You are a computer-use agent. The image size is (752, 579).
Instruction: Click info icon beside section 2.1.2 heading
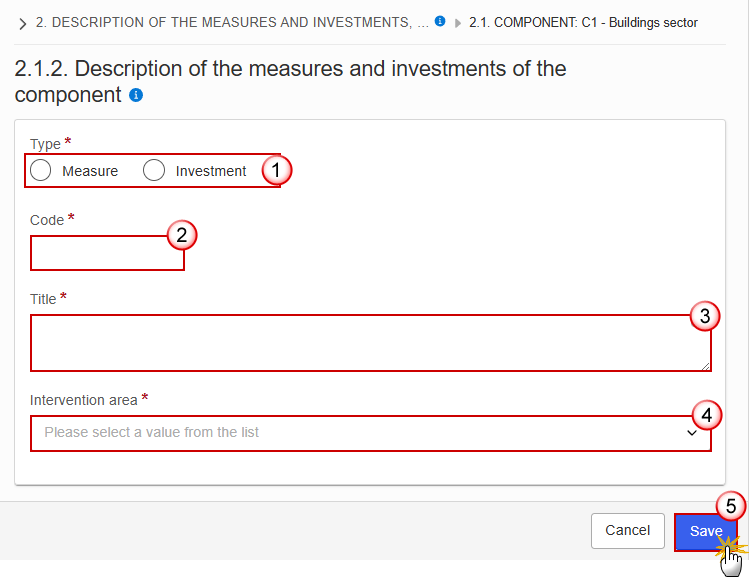(x=136, y=95)
